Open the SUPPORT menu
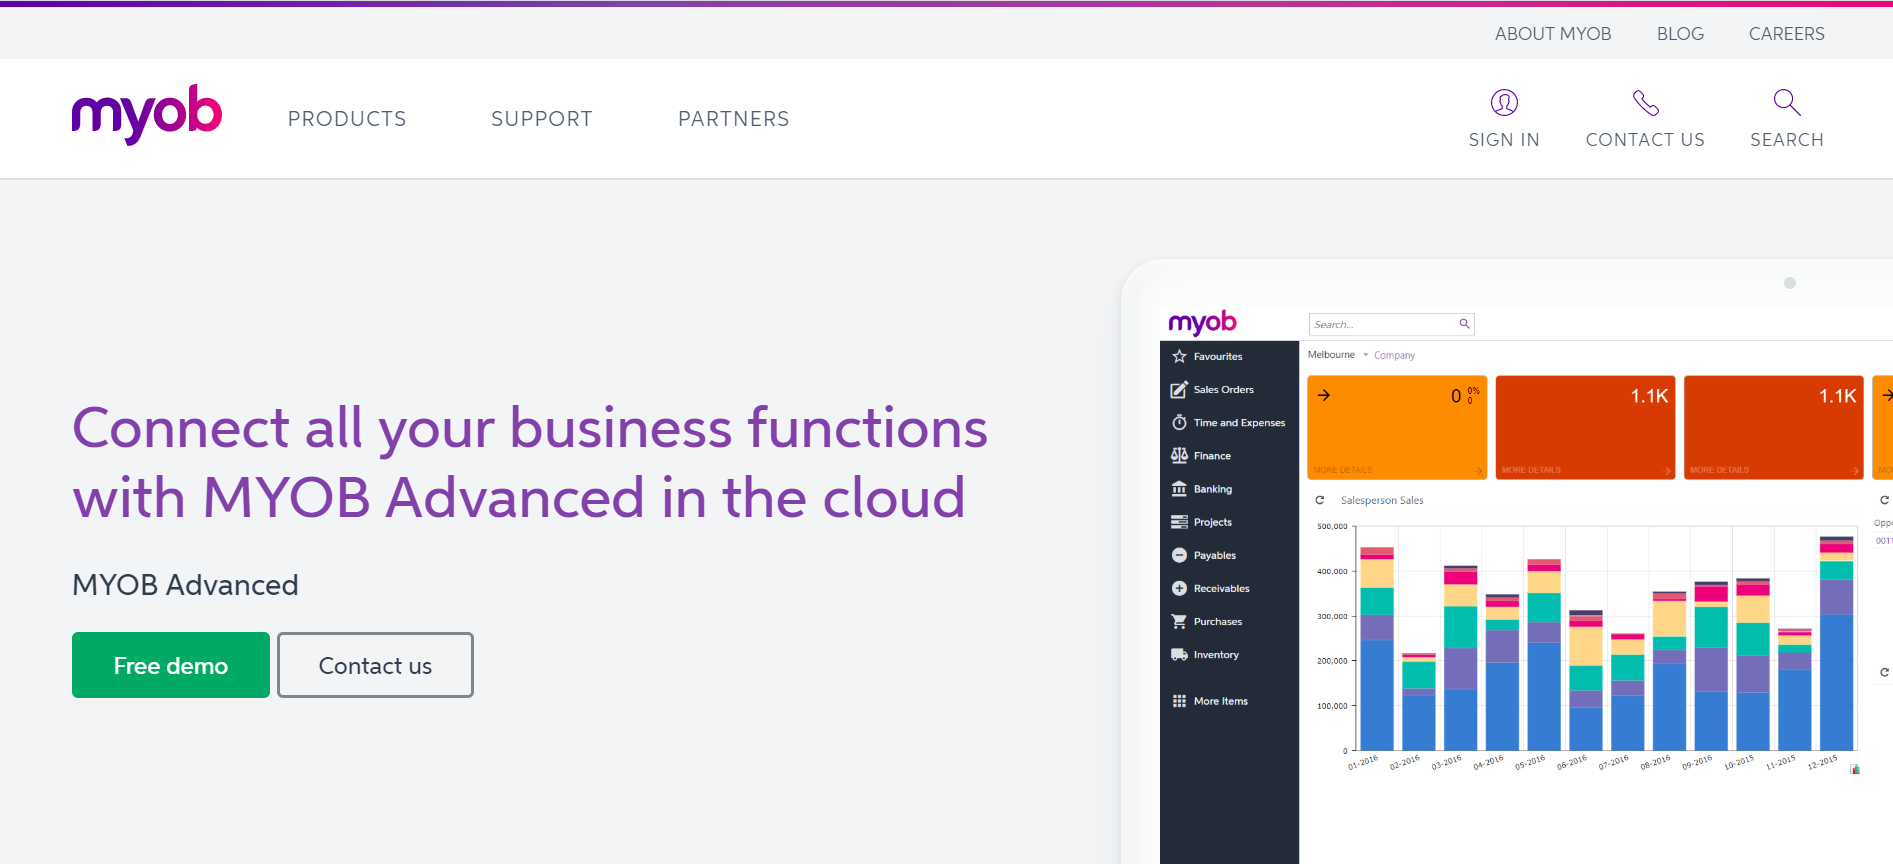This screenshot has width=1893, height=864. click(542, 119)
